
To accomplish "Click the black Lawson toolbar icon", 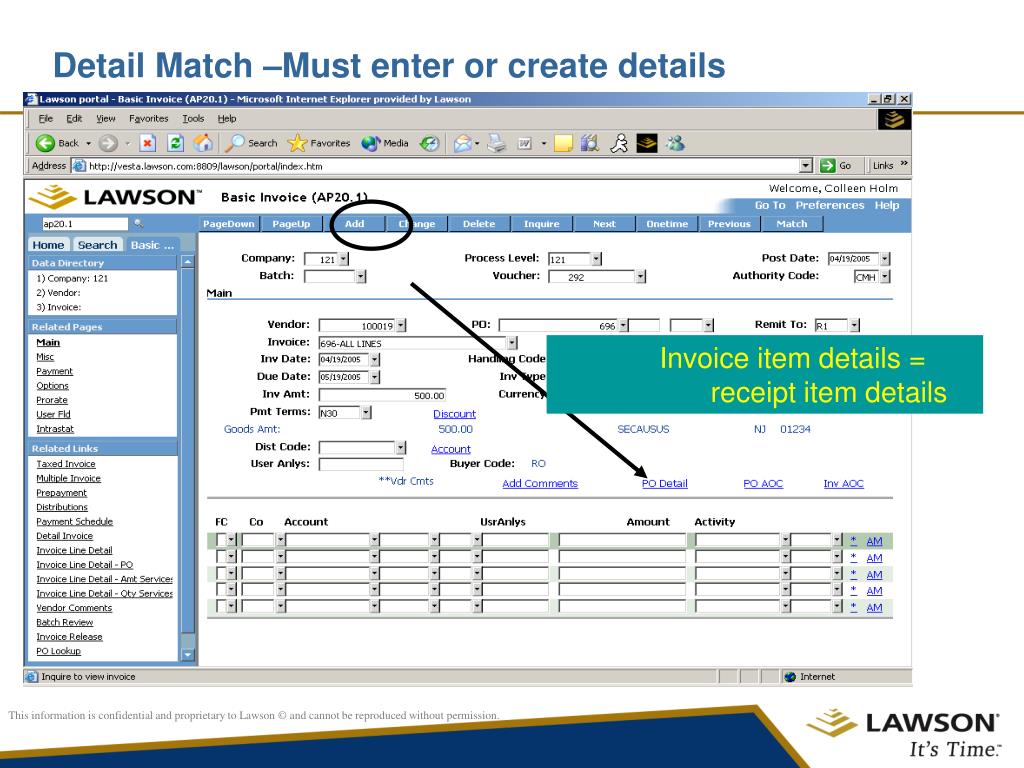I will [647, 143].
